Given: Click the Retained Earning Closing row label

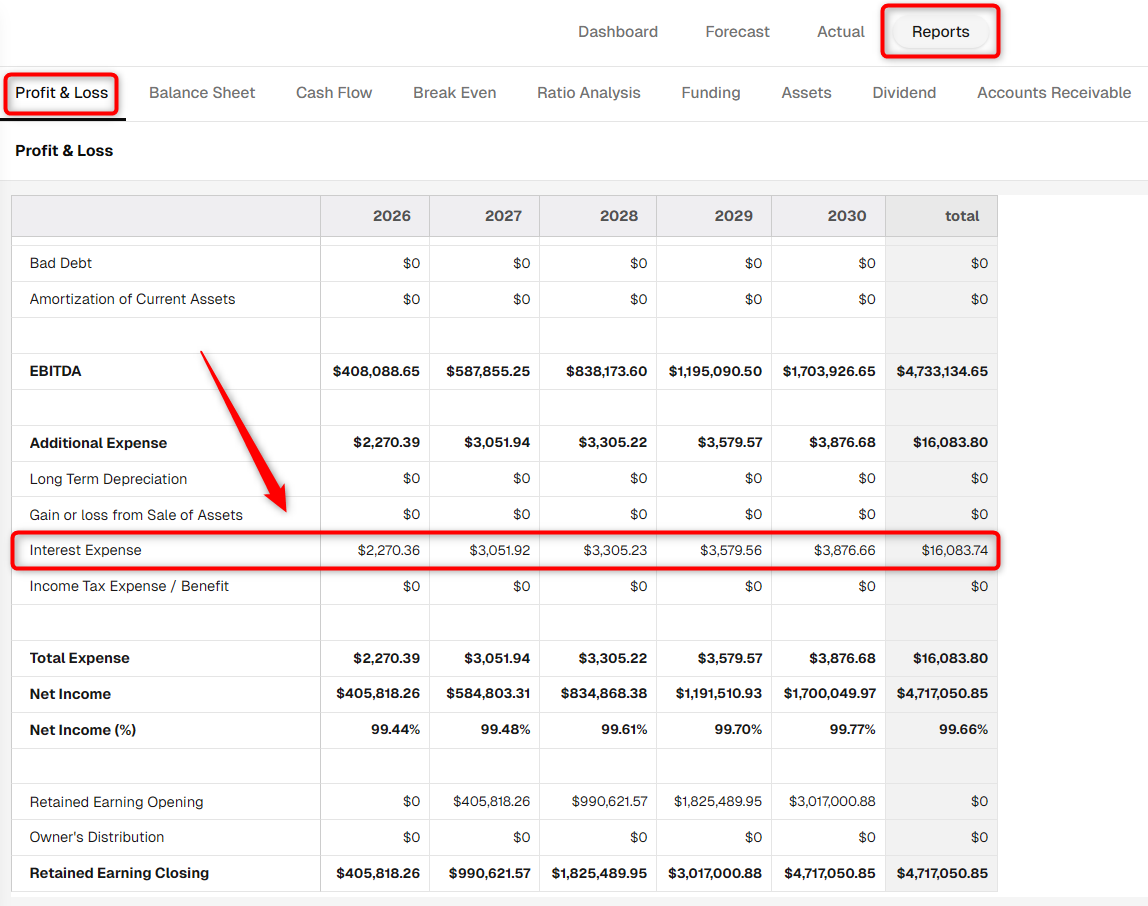Looking at the screenshot, I should tap(119, 873).
